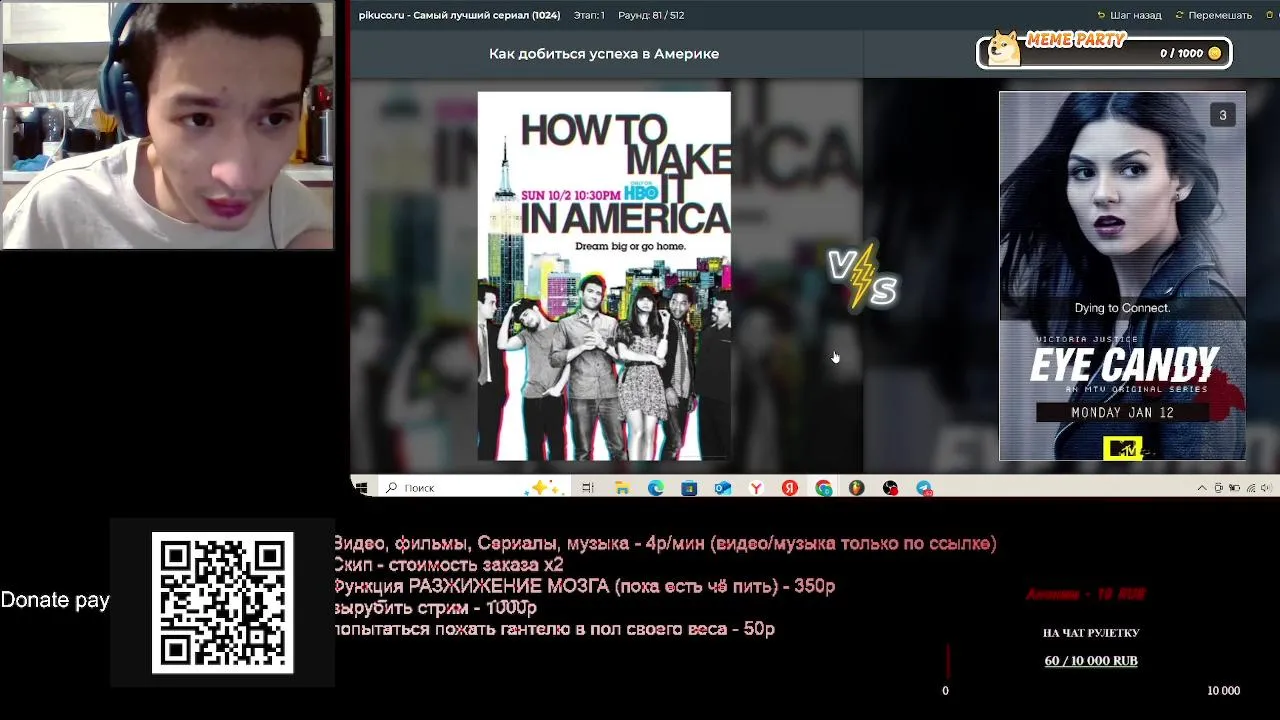
Task: Open File Explorer from the taskbar
Action: pos(622,488)
